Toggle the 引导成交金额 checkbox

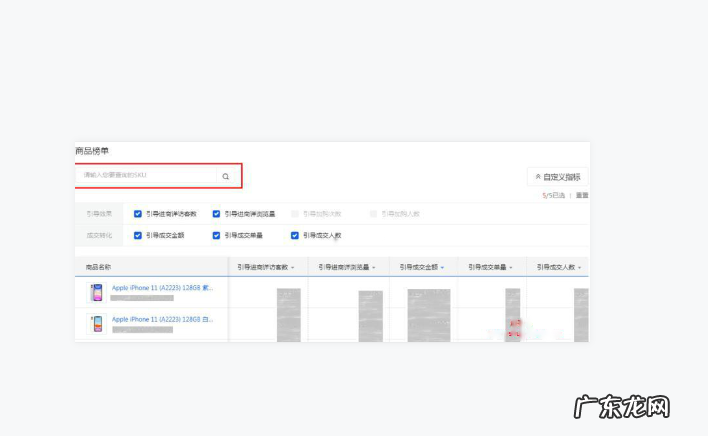(138, 236)
